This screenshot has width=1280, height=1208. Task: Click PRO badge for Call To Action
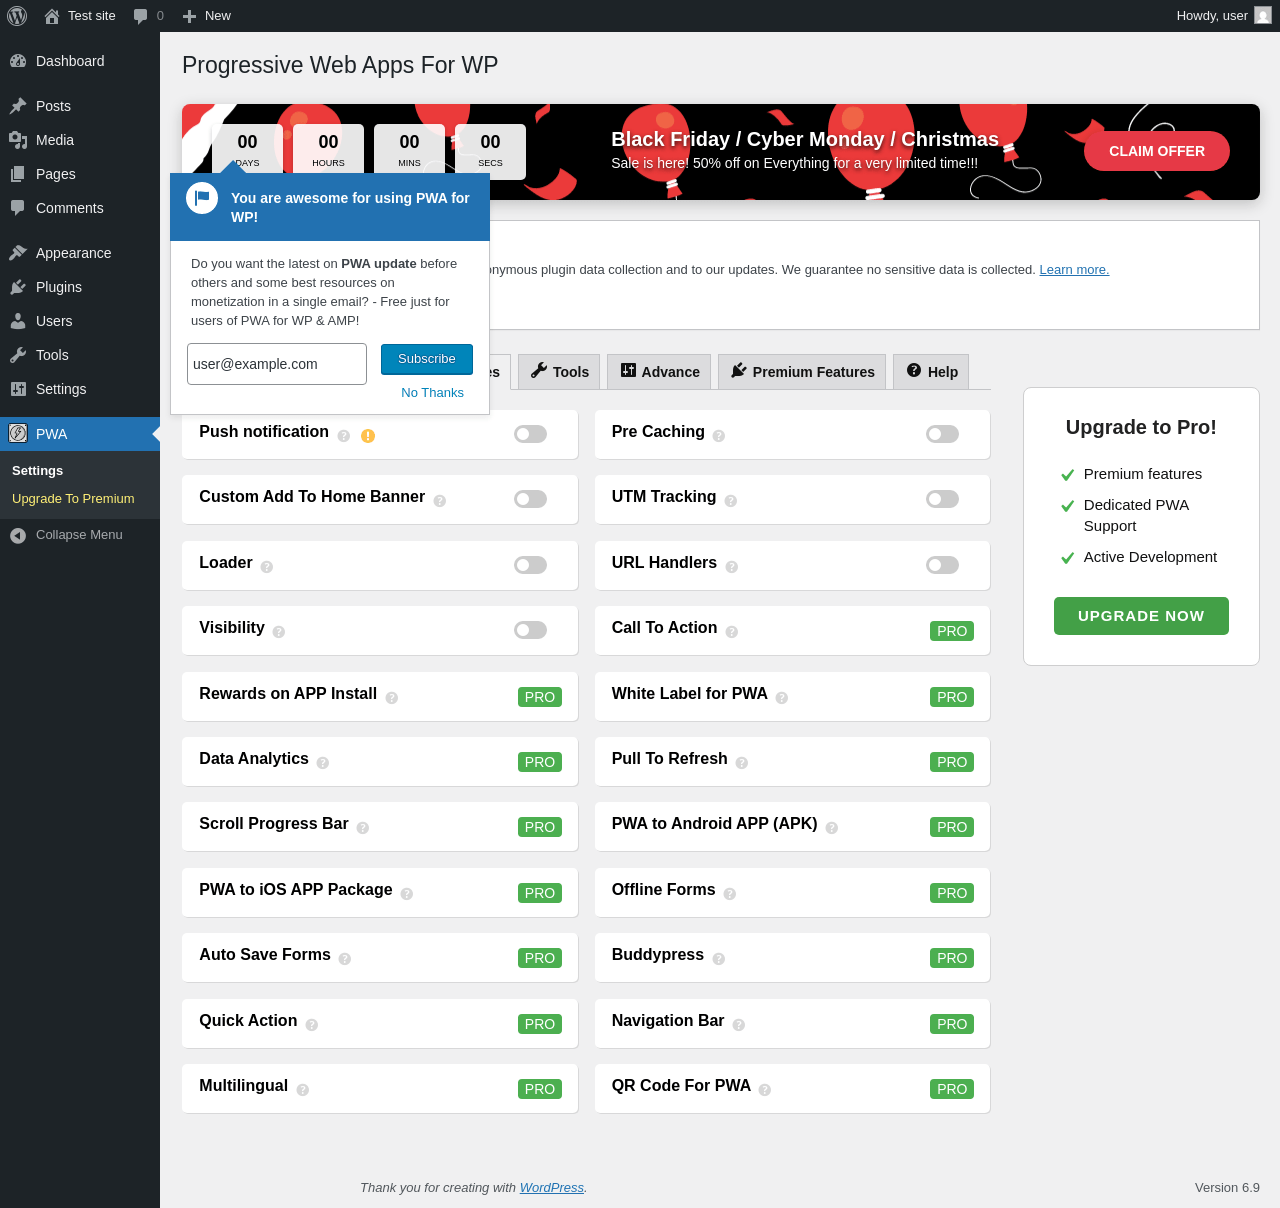pos(952,631)
